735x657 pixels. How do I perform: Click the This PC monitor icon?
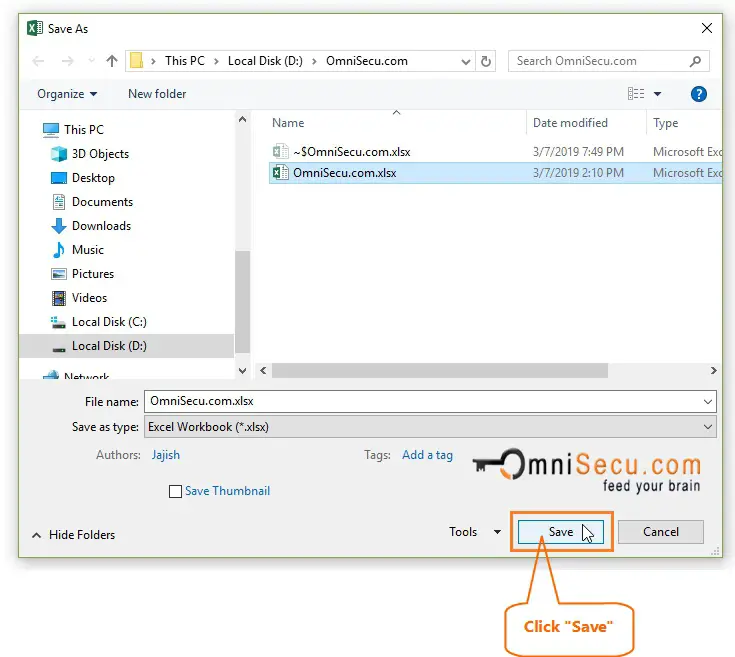(x=51, y=130)
